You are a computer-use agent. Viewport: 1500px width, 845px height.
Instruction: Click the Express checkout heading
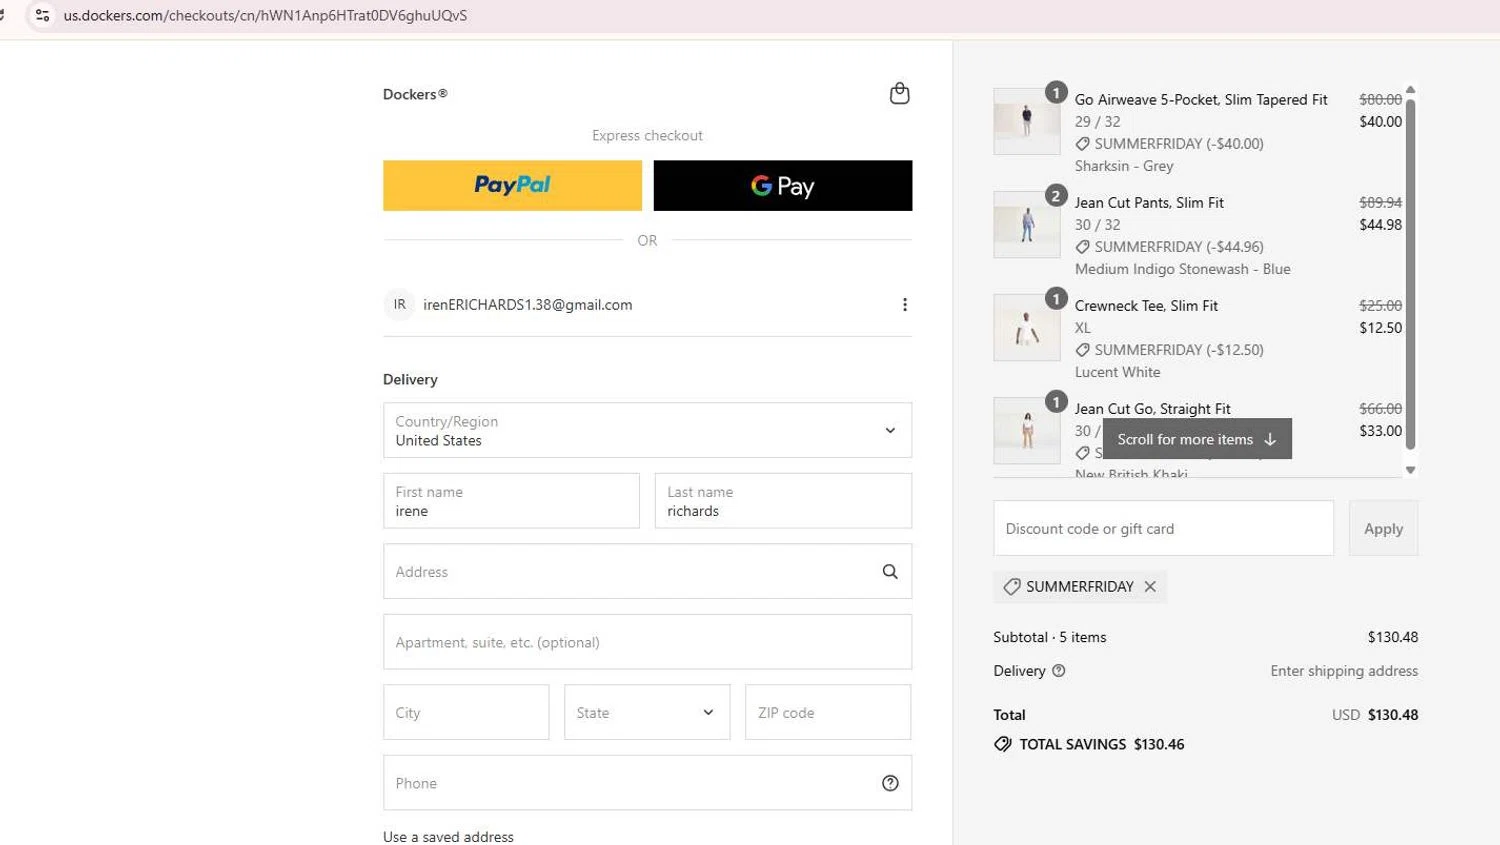[x=647, y=136]
